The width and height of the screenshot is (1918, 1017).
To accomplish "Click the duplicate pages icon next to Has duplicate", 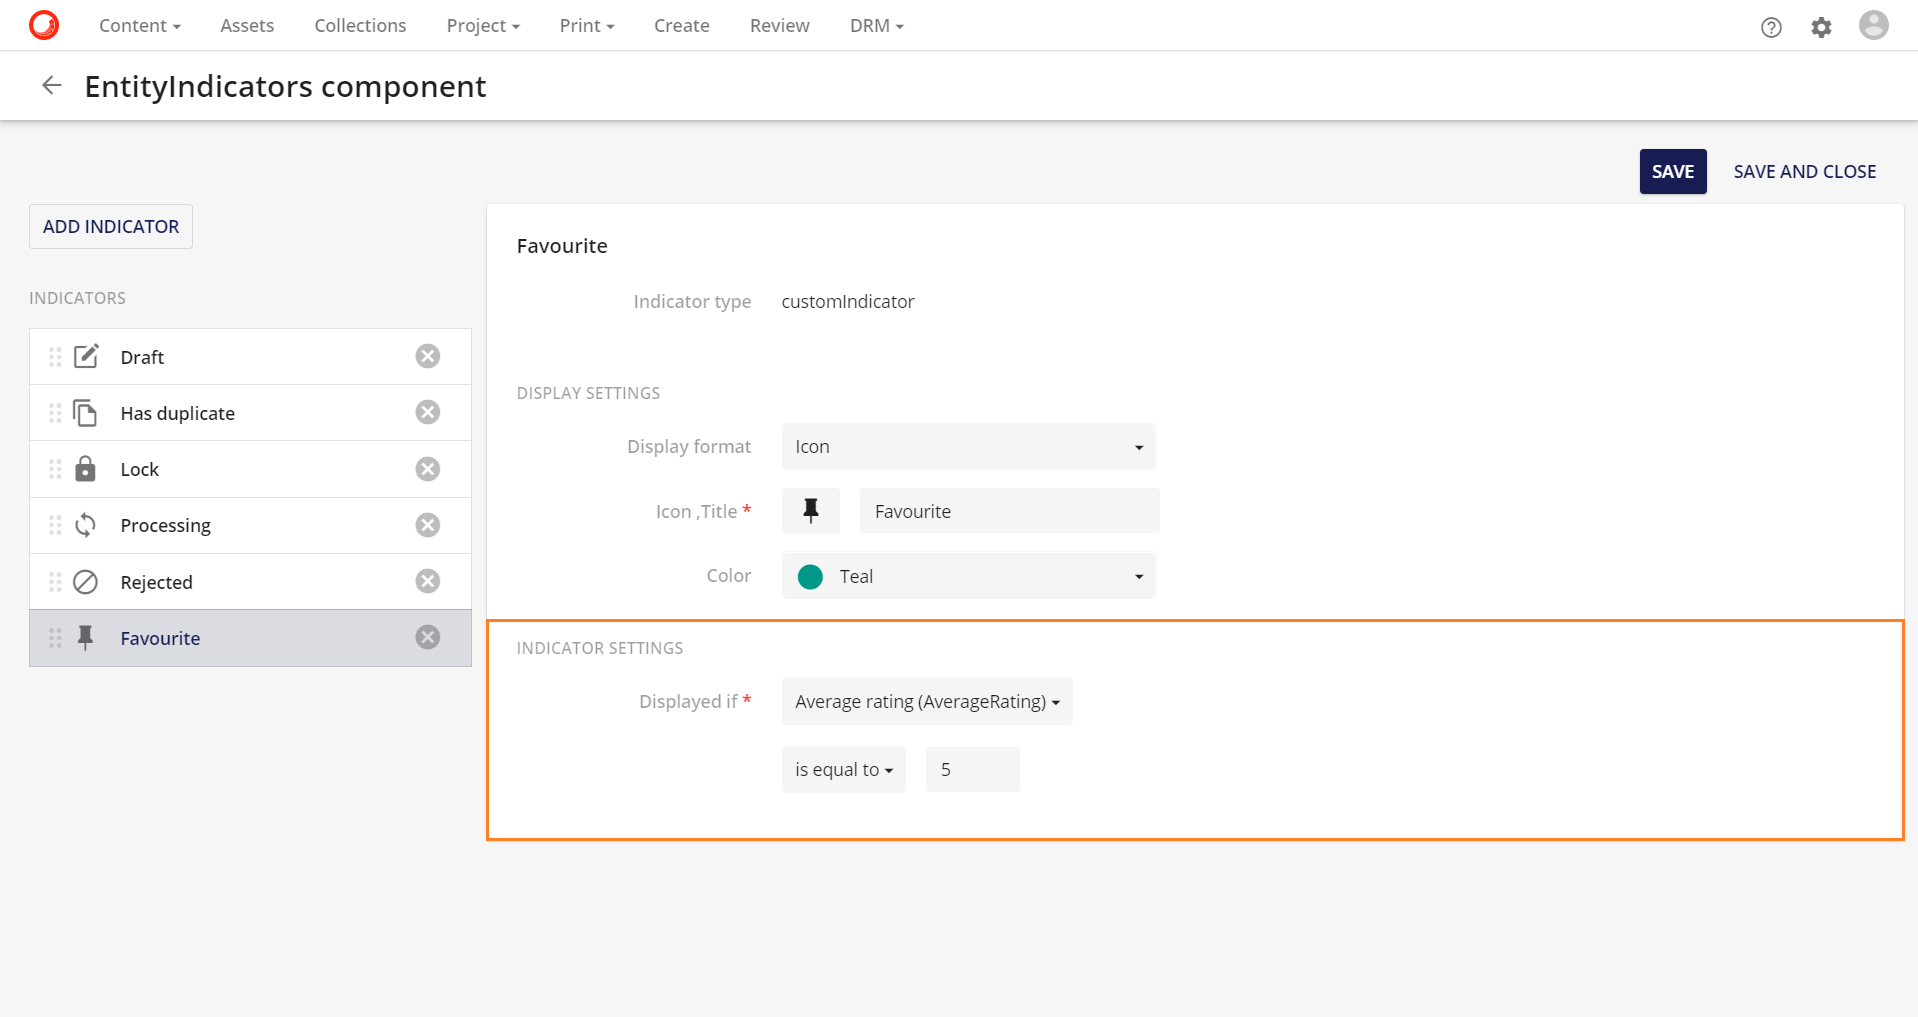I will (86, 411).
